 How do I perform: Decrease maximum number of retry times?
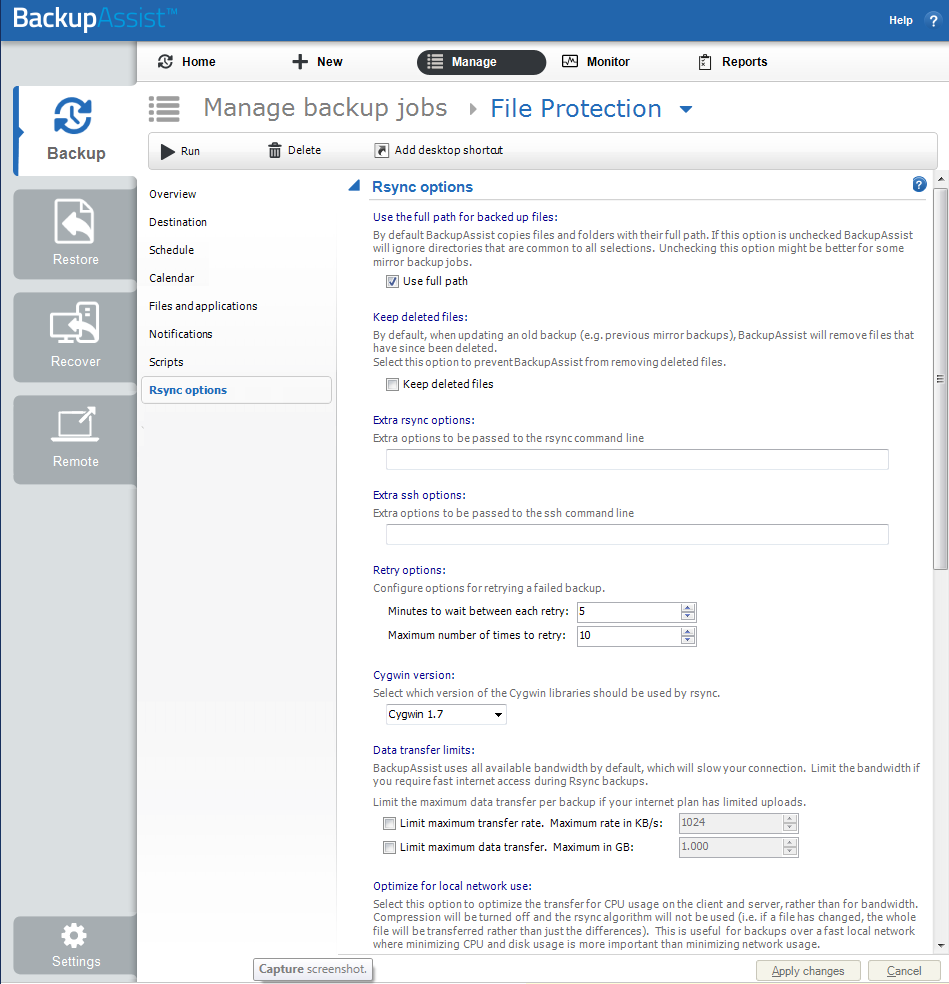(x=688, y=641)
